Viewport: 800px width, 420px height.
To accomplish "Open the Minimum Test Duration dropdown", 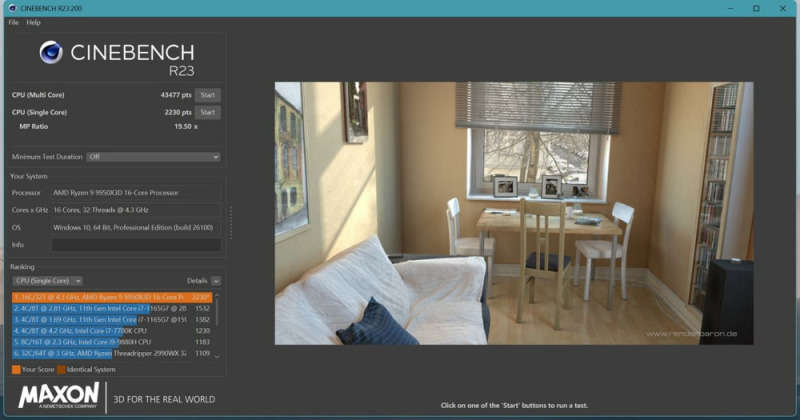I will point(152,157).
